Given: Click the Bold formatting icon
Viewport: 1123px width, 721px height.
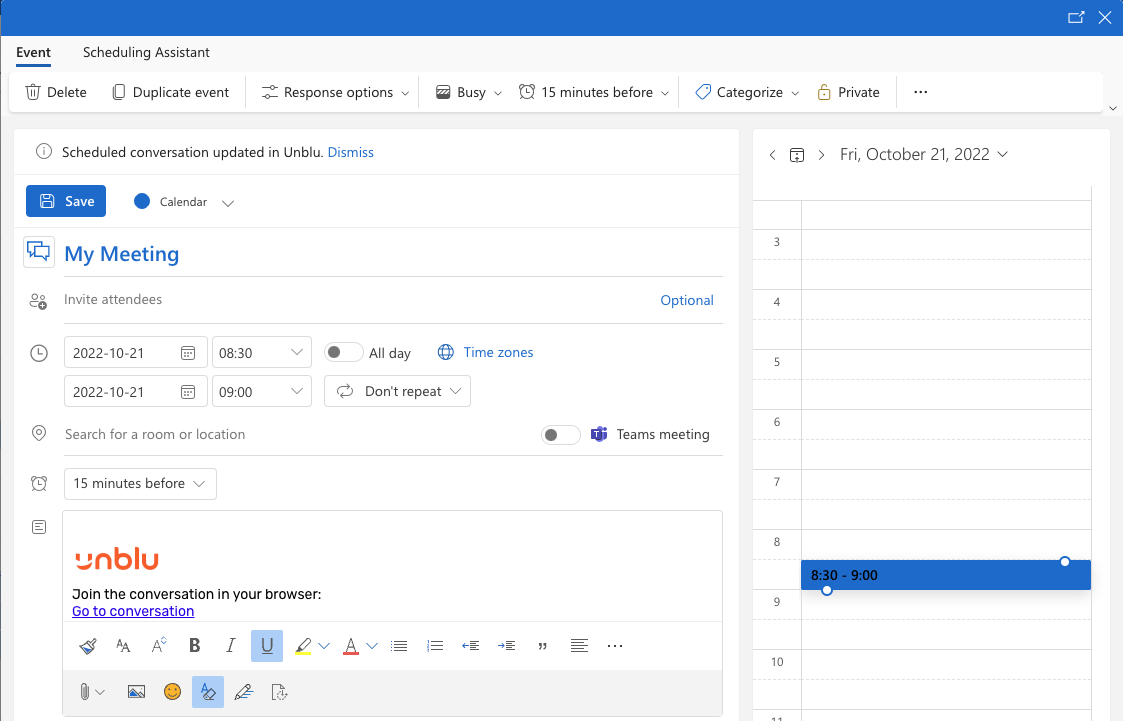Looking at the screenshot, I should [195, 646].
